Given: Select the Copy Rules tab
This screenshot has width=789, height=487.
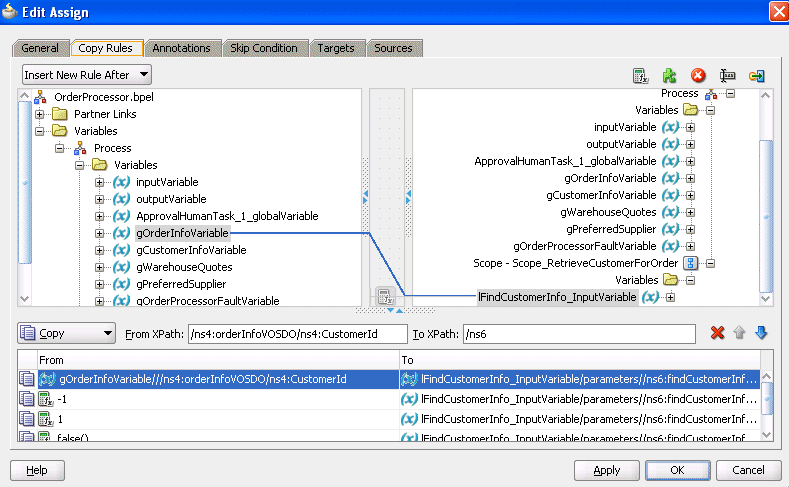Looking at the screenshot, I should tap(106, 48).
